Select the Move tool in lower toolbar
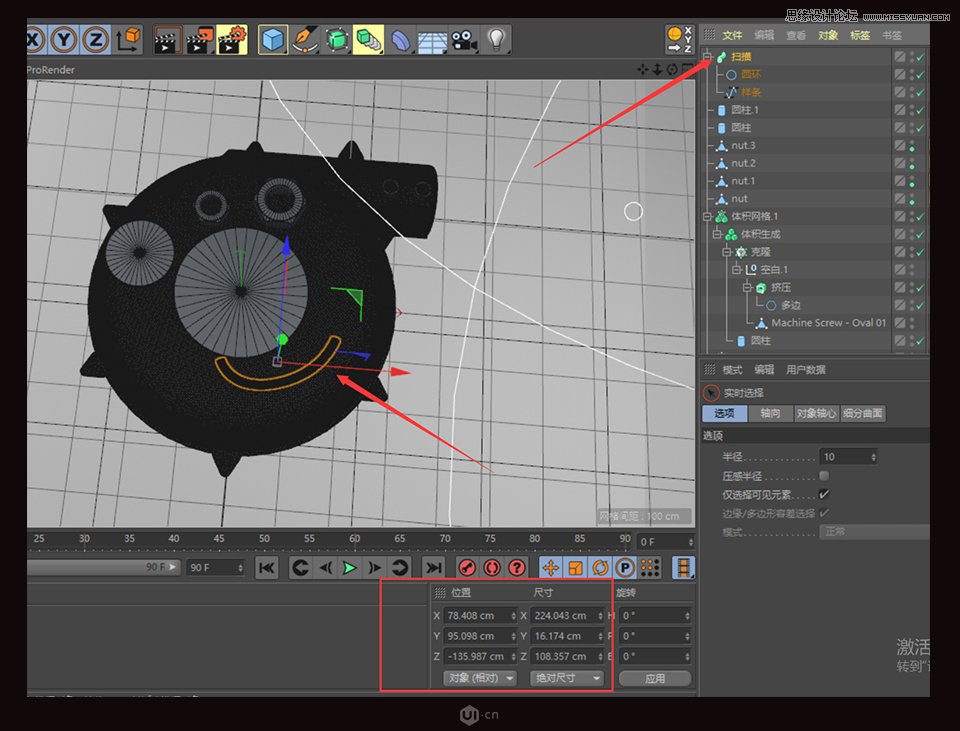The width and height of the screenshot is (960, 731). point(550,567)
